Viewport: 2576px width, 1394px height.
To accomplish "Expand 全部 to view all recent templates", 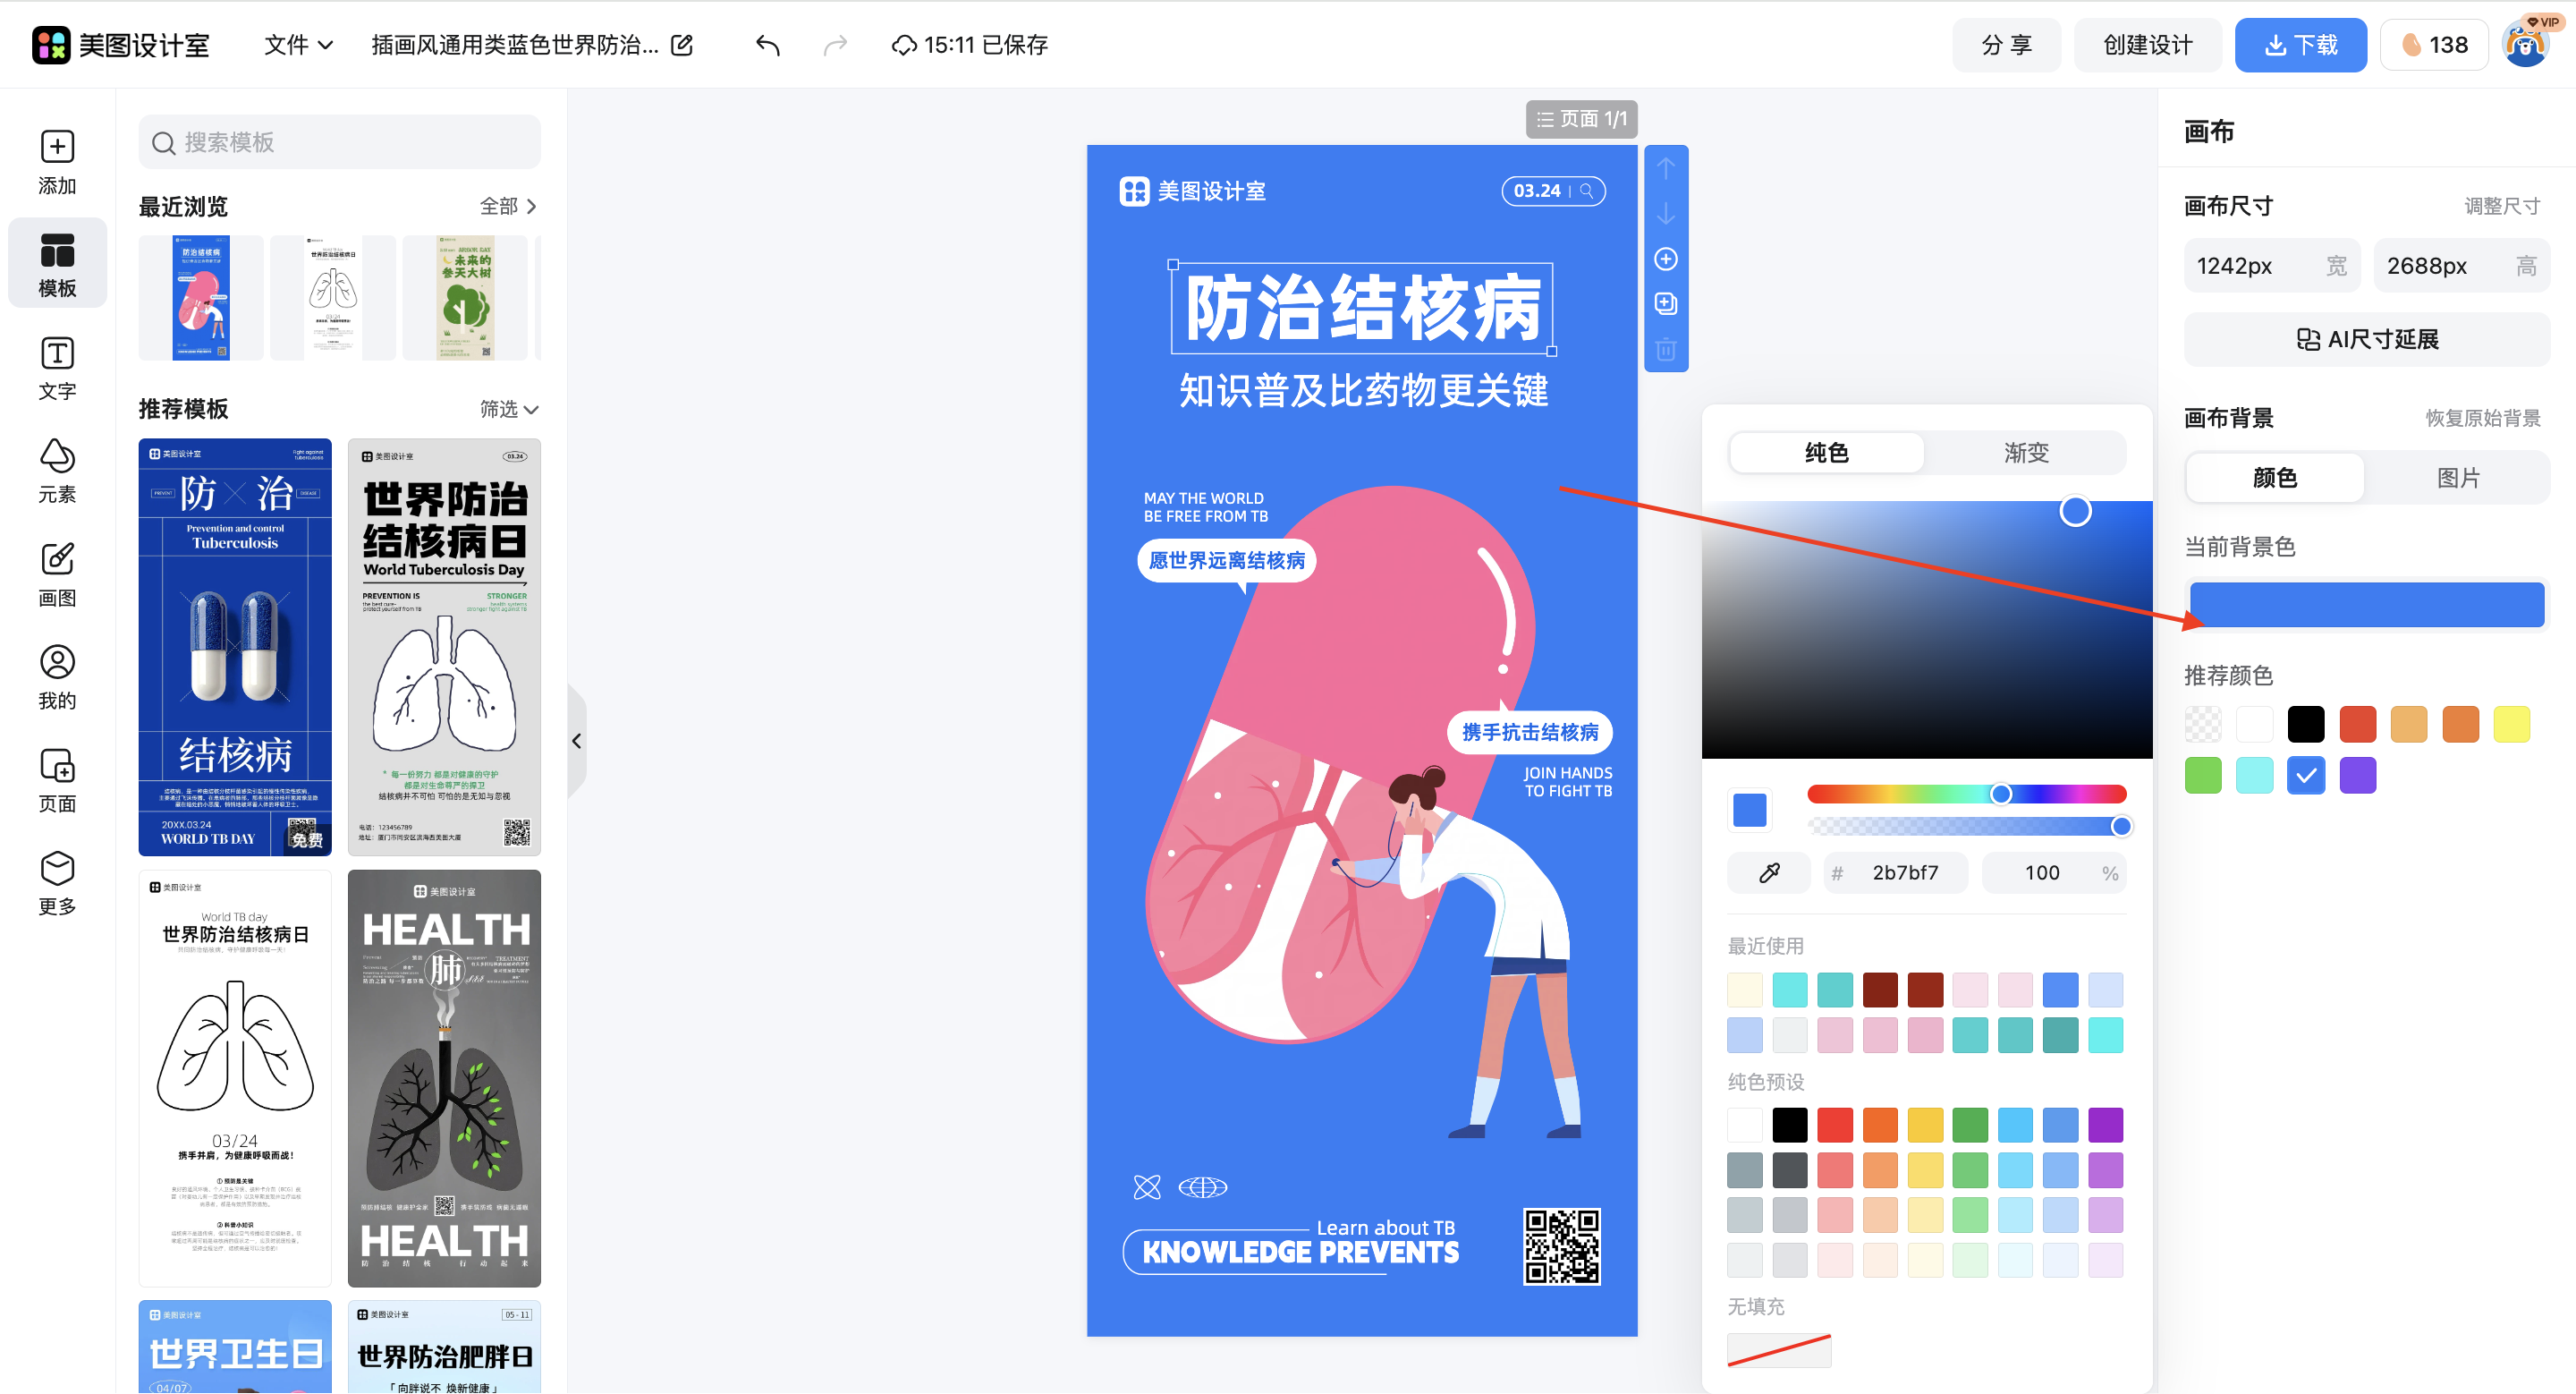I will (x=505, y=206).
